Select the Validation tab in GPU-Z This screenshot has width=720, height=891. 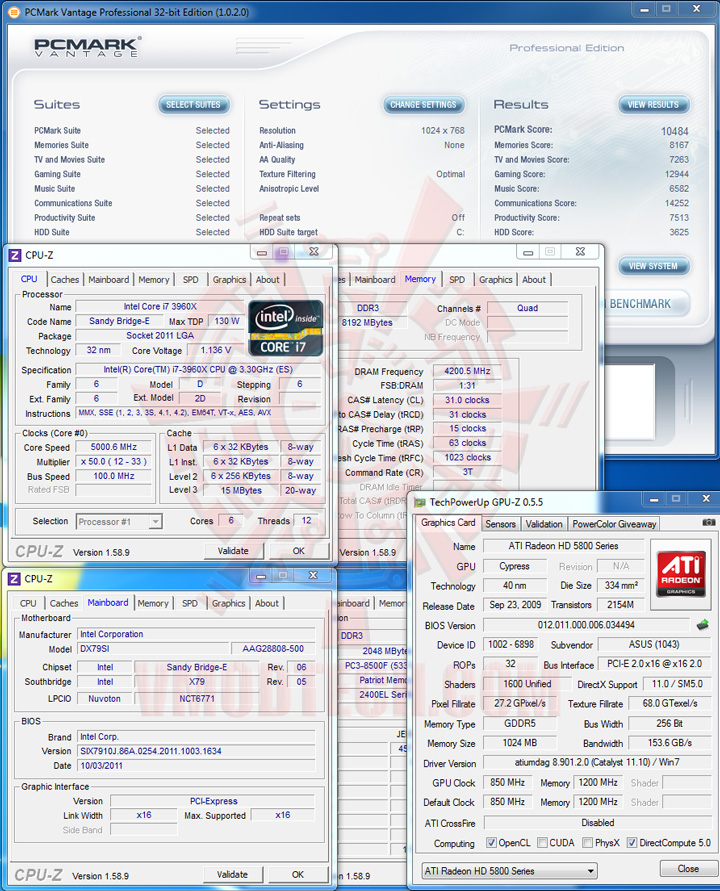click(x=543, y=524)
